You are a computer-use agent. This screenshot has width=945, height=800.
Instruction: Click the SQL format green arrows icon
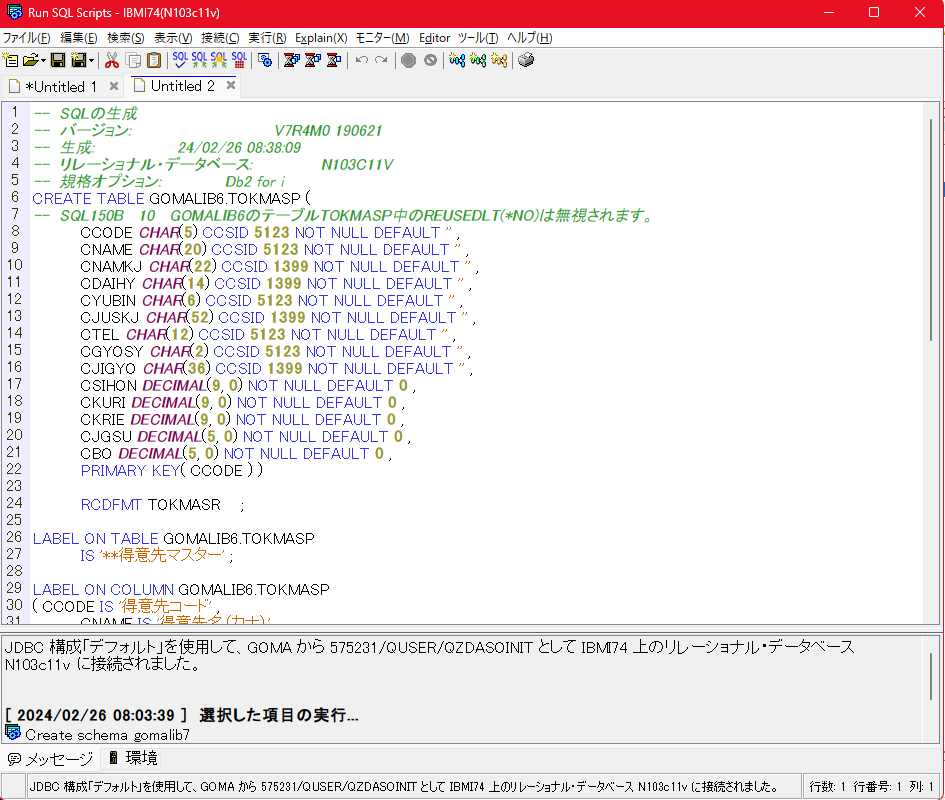pyautogui.click(x=199, y=60)
